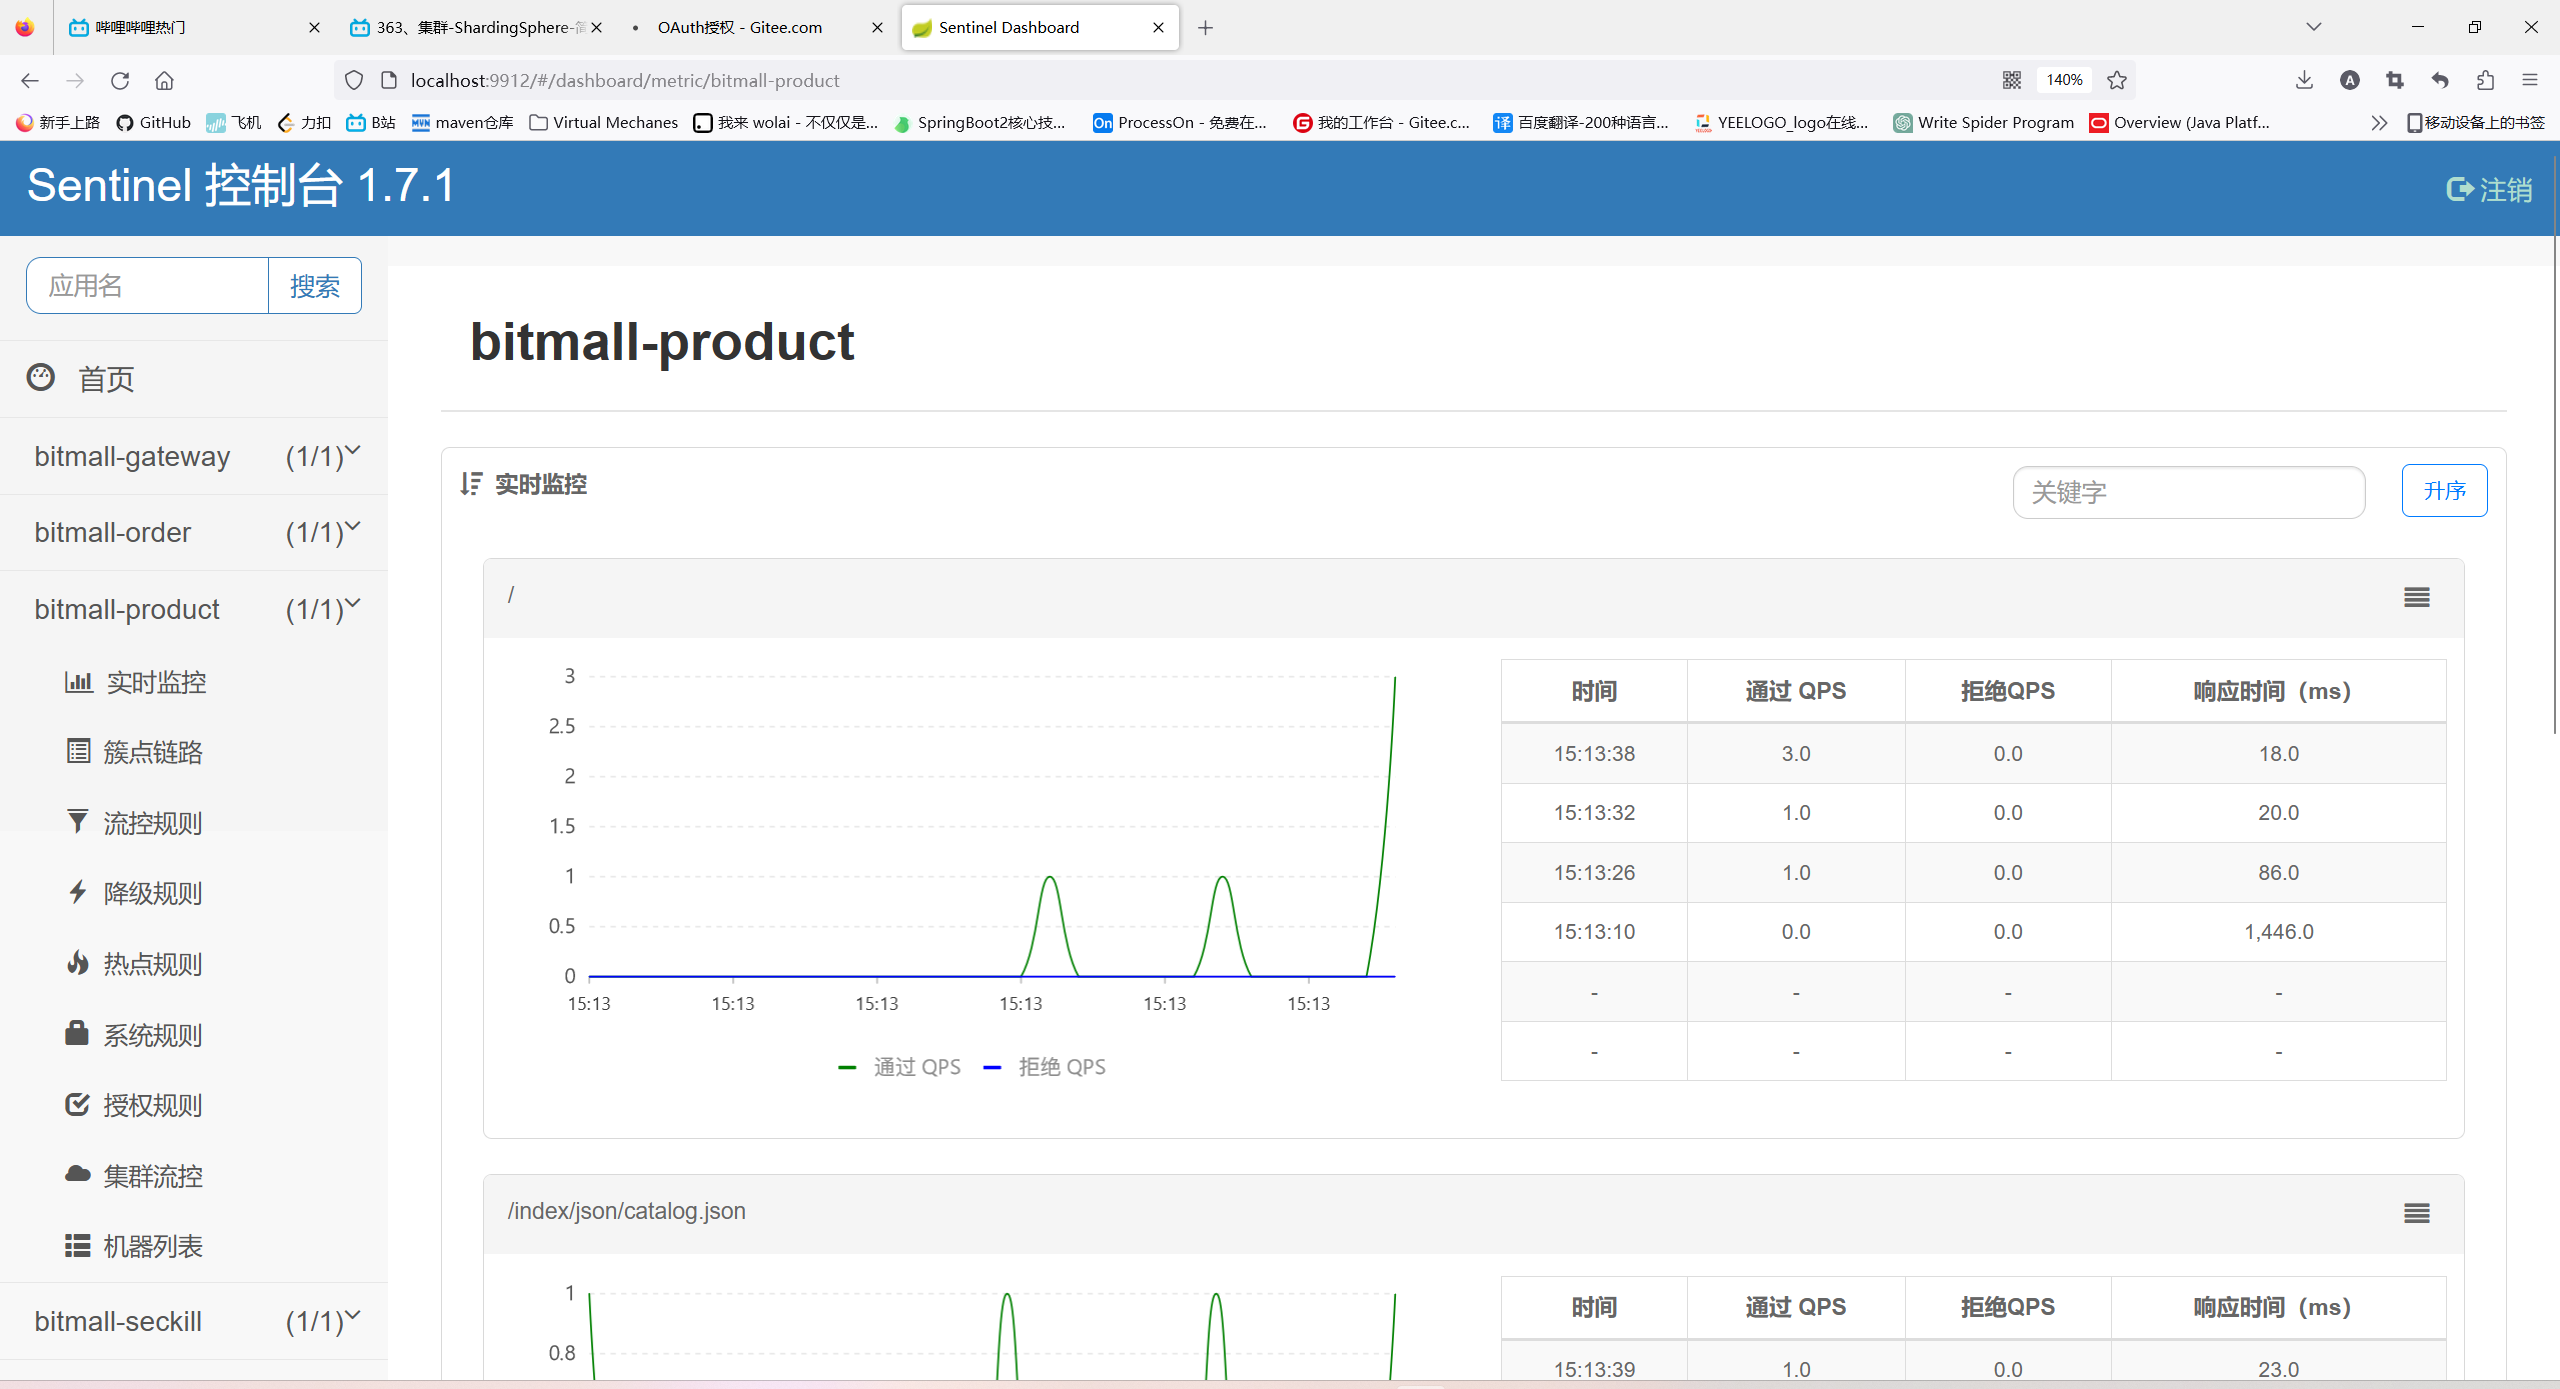Click the 升序 sort button
The width and height of the screenshot is (2560, 1389).
point(2444,491)
